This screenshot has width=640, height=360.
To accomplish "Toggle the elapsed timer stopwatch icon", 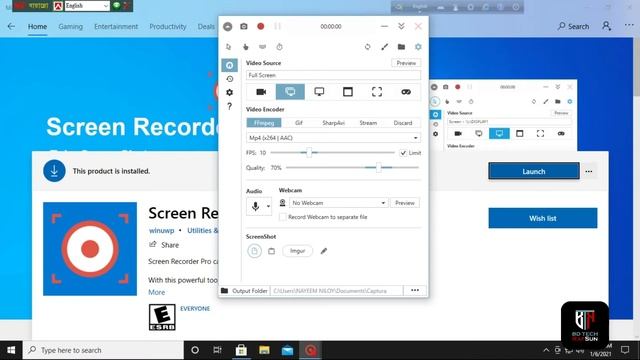I will [x=280, y=47].
